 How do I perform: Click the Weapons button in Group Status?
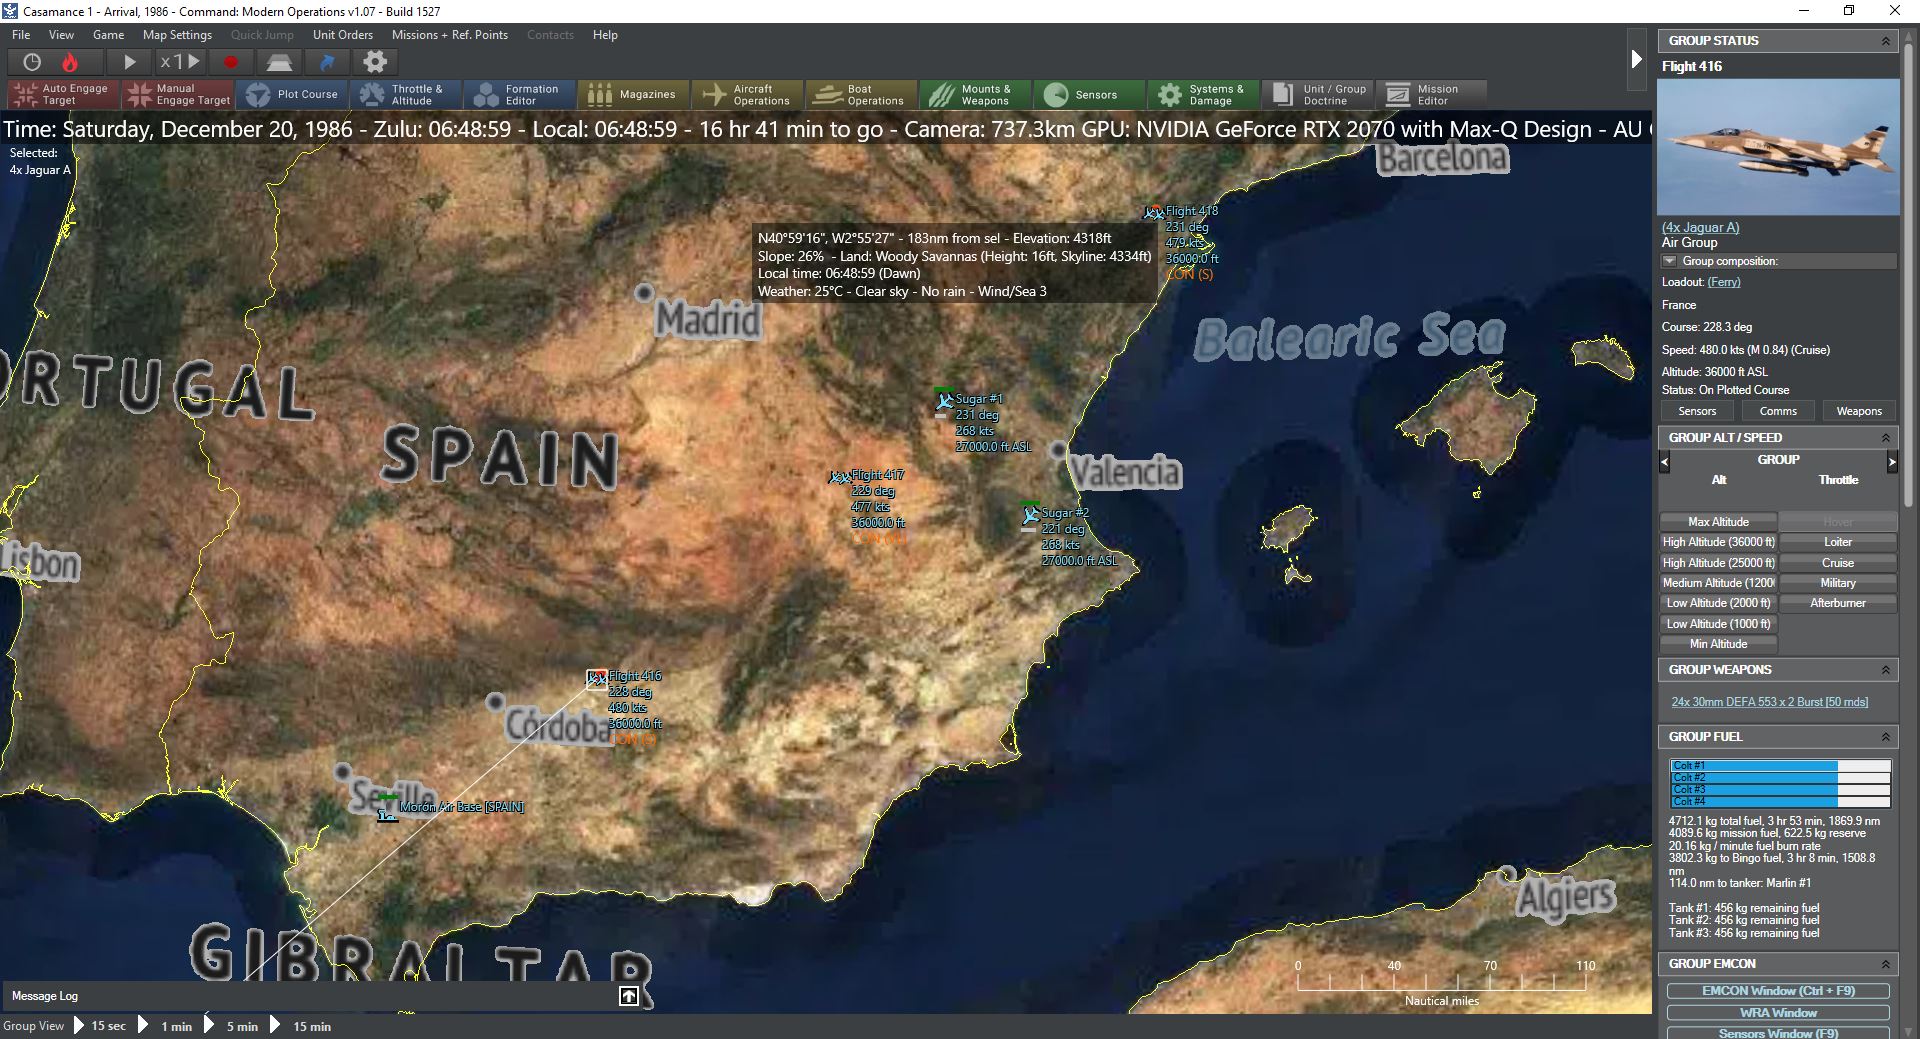[1859, 411]
